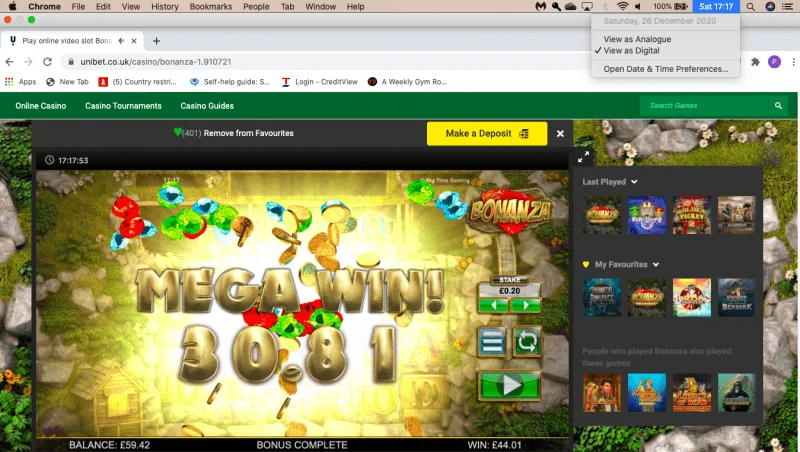The width and height of the screenshot is (800, 452).
Task: Open the second also-played game thumbnail
Action: (x=647, y=392)
